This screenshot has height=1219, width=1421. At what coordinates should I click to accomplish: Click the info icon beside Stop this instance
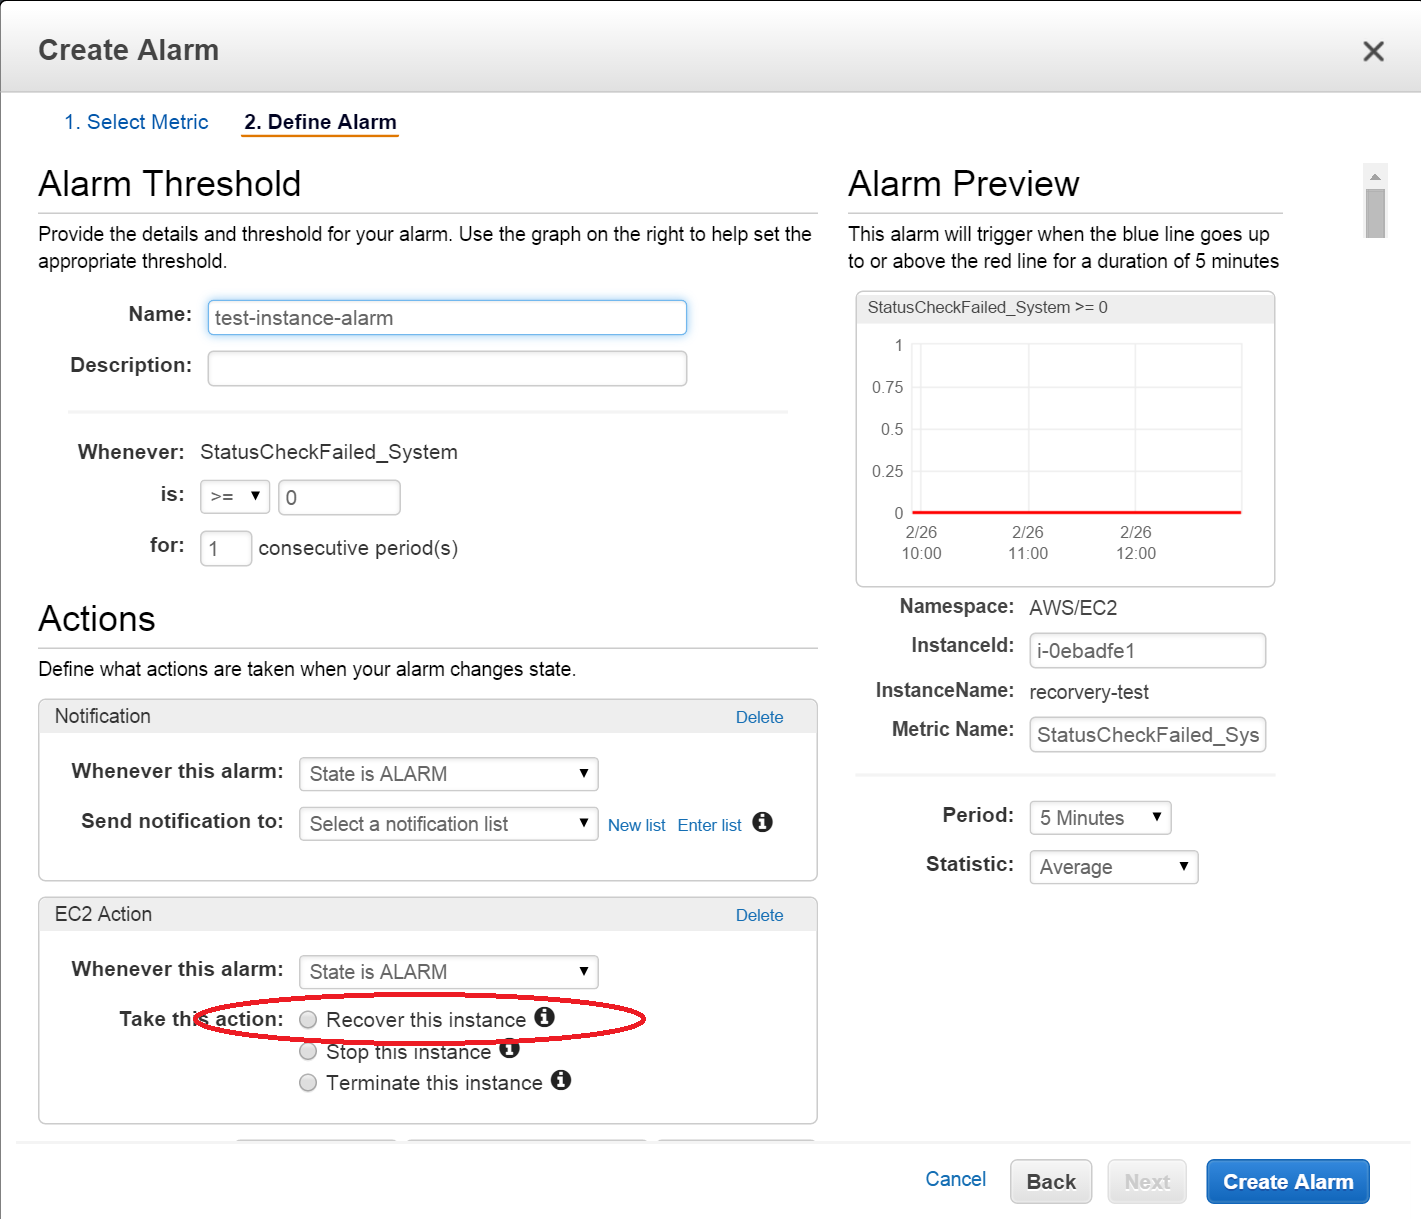point(510,1050)
